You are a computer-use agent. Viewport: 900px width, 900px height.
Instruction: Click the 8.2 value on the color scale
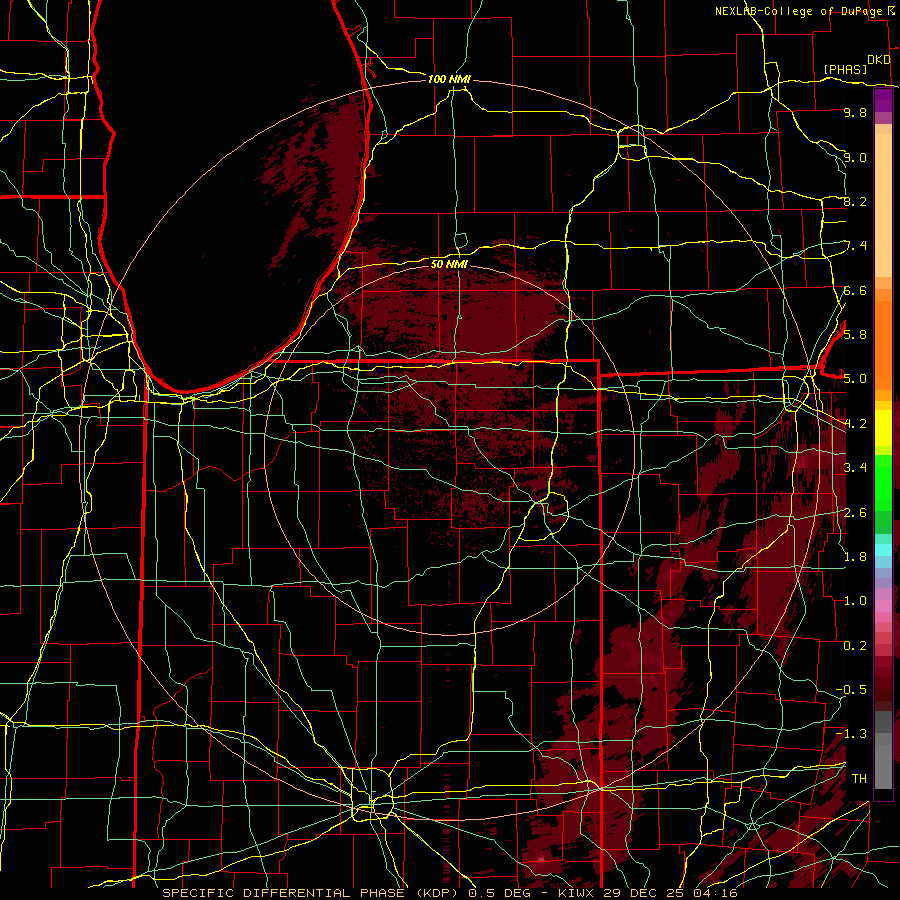pos(855,201)
